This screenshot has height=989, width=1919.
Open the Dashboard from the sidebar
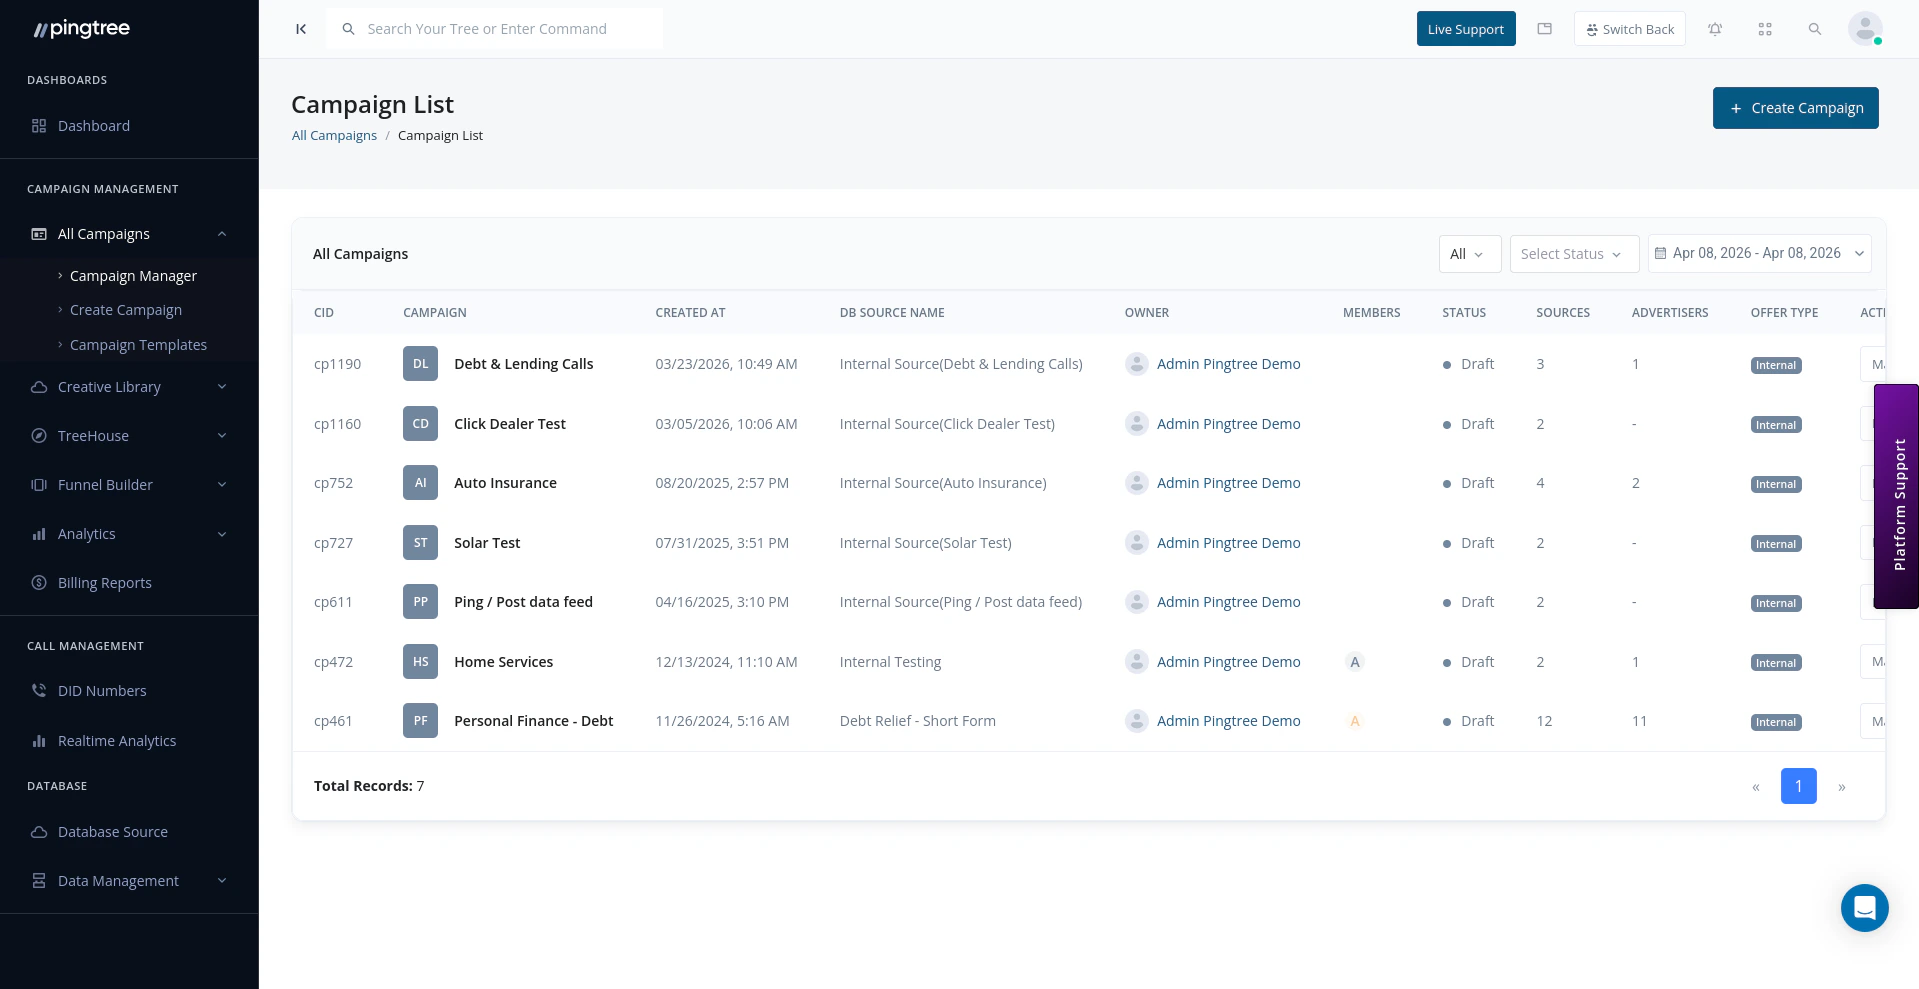pos(94,125)
